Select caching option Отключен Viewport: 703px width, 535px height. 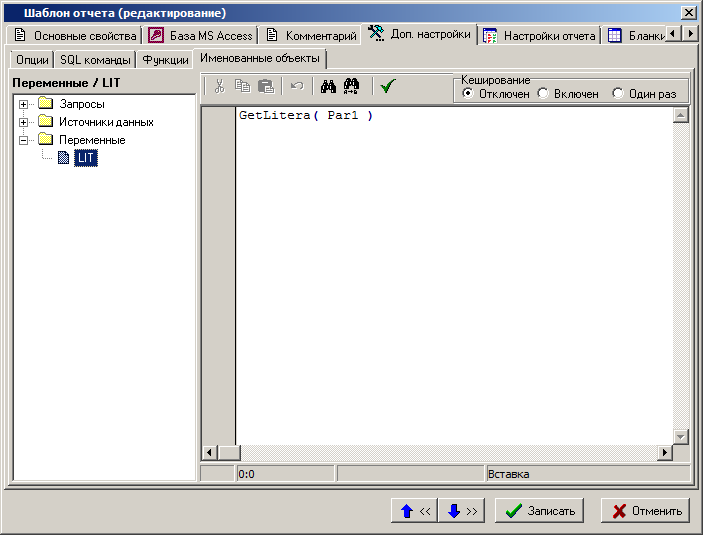pos(468,93)
